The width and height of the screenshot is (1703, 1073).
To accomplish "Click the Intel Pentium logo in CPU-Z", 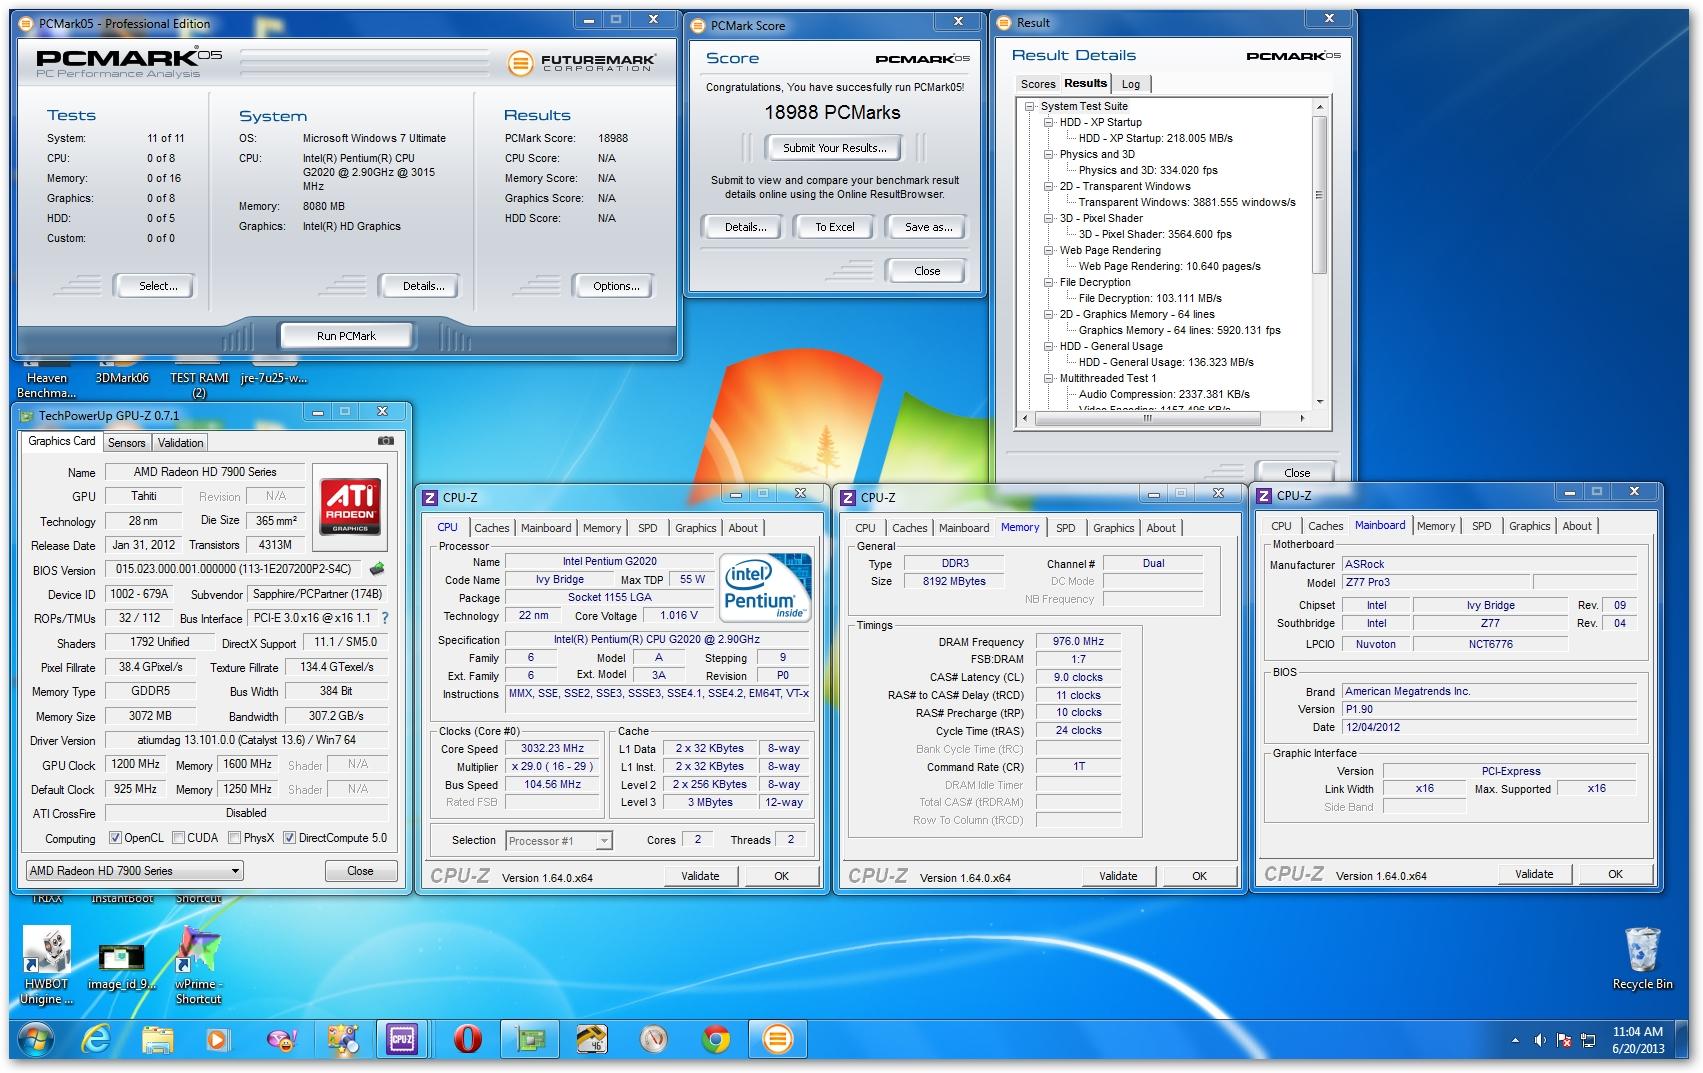I will (765, 588).
